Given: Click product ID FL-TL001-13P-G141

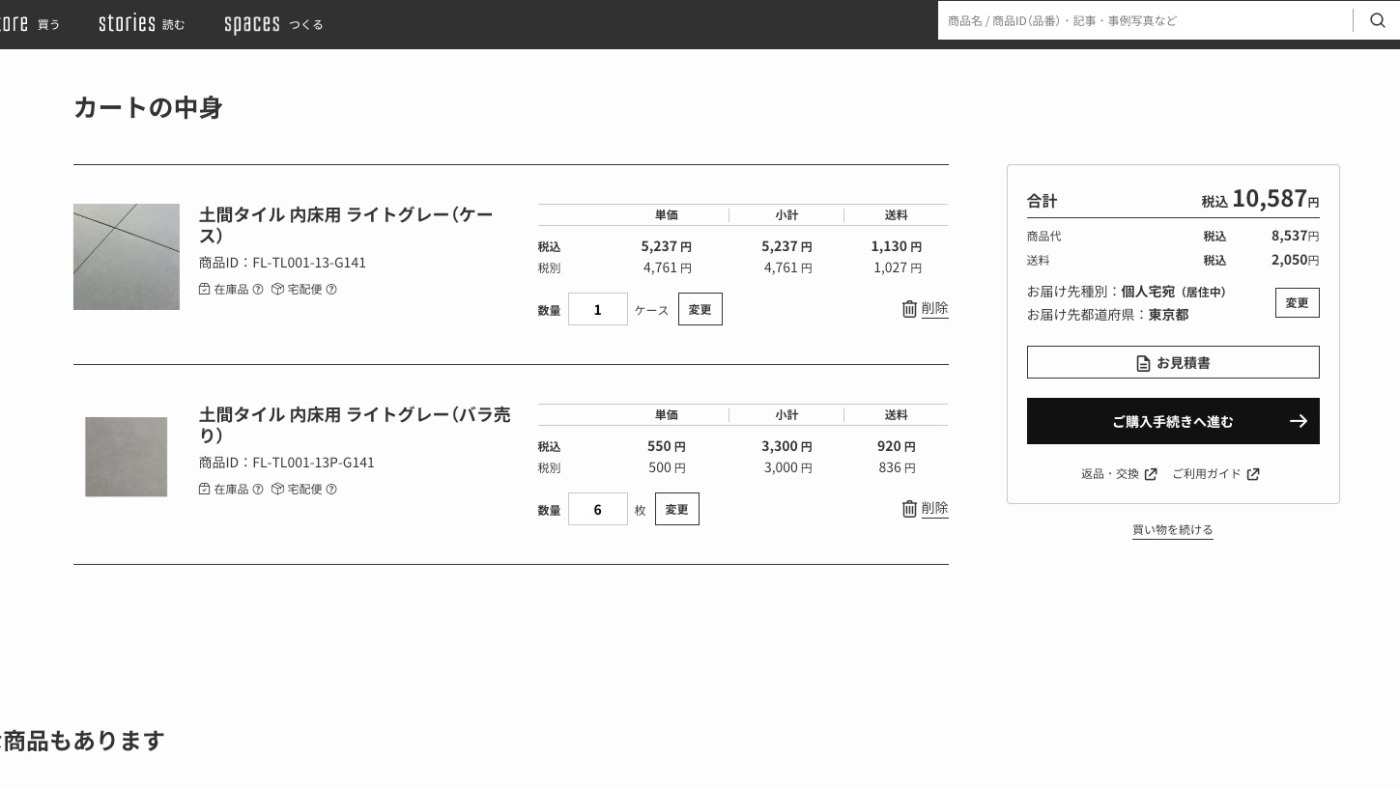Looking at the screenshot, I should [x=313, y=463].
